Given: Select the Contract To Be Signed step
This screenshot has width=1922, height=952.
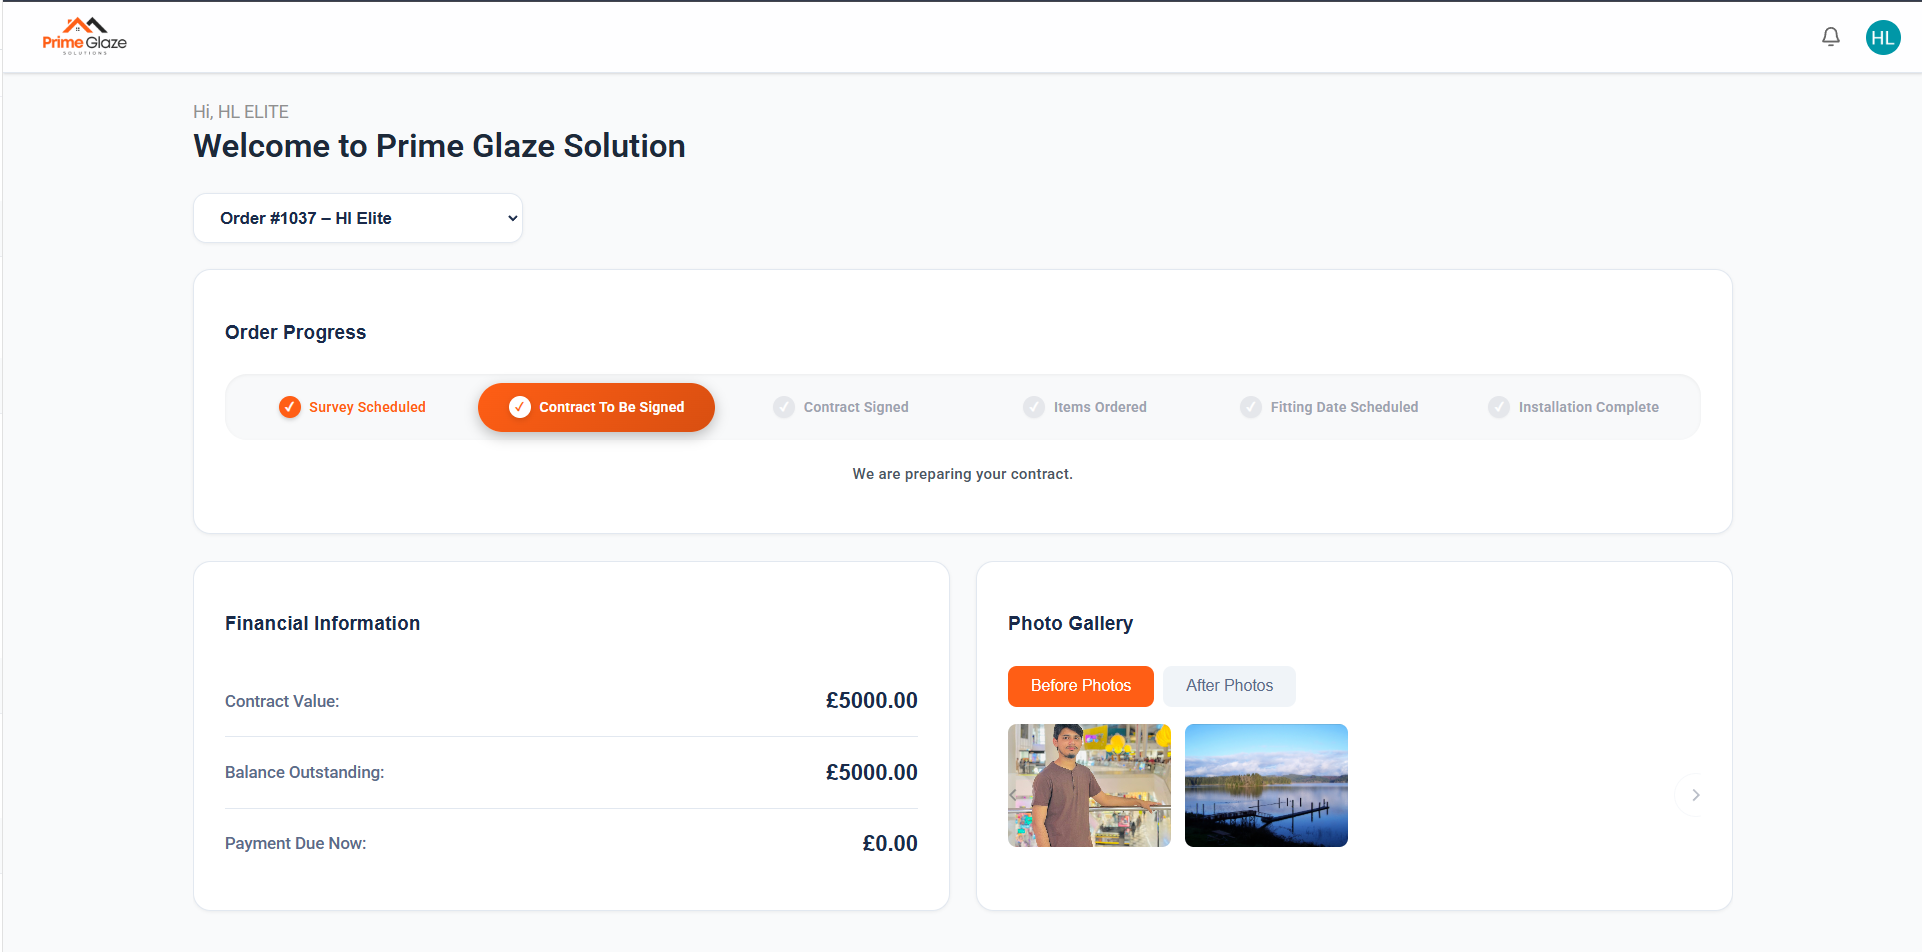Looking at the screenshot, I should click(x=611, y=407).
